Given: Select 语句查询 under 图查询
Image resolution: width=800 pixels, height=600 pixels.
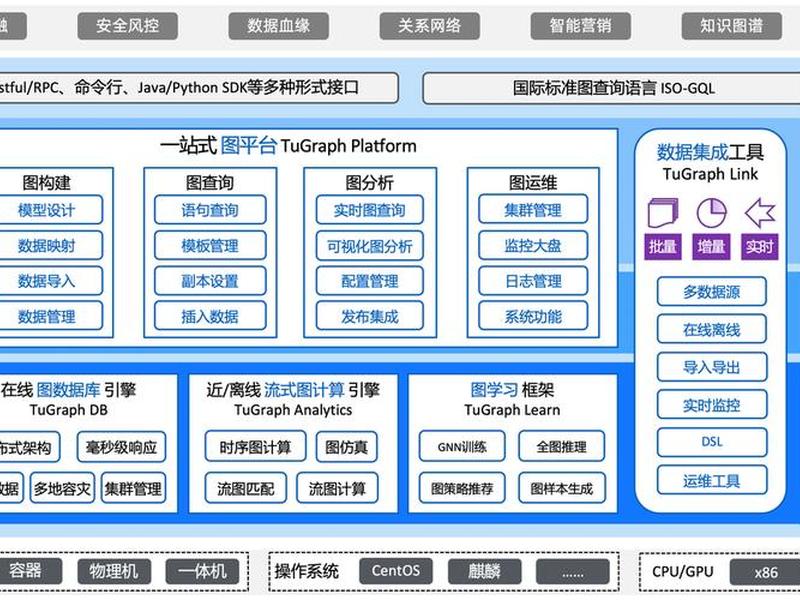Looking at the screenshot, I should tap(210, 210).
